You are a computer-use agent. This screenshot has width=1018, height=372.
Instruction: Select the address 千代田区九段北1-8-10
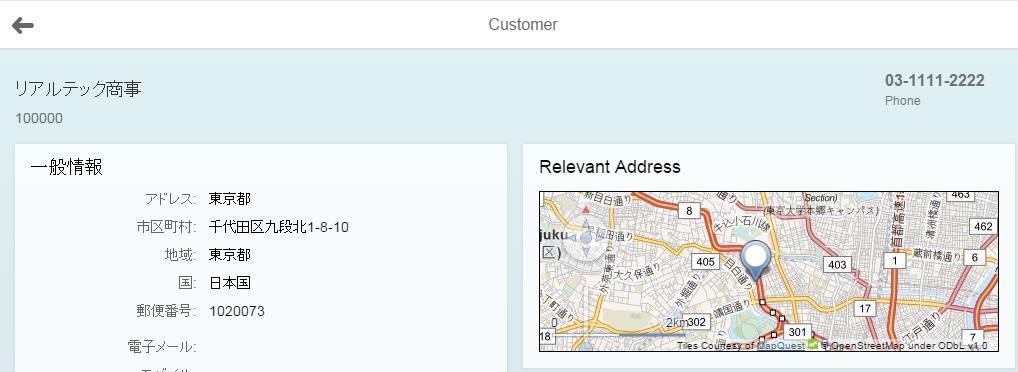pyautogui.click(x=279, y=227)
